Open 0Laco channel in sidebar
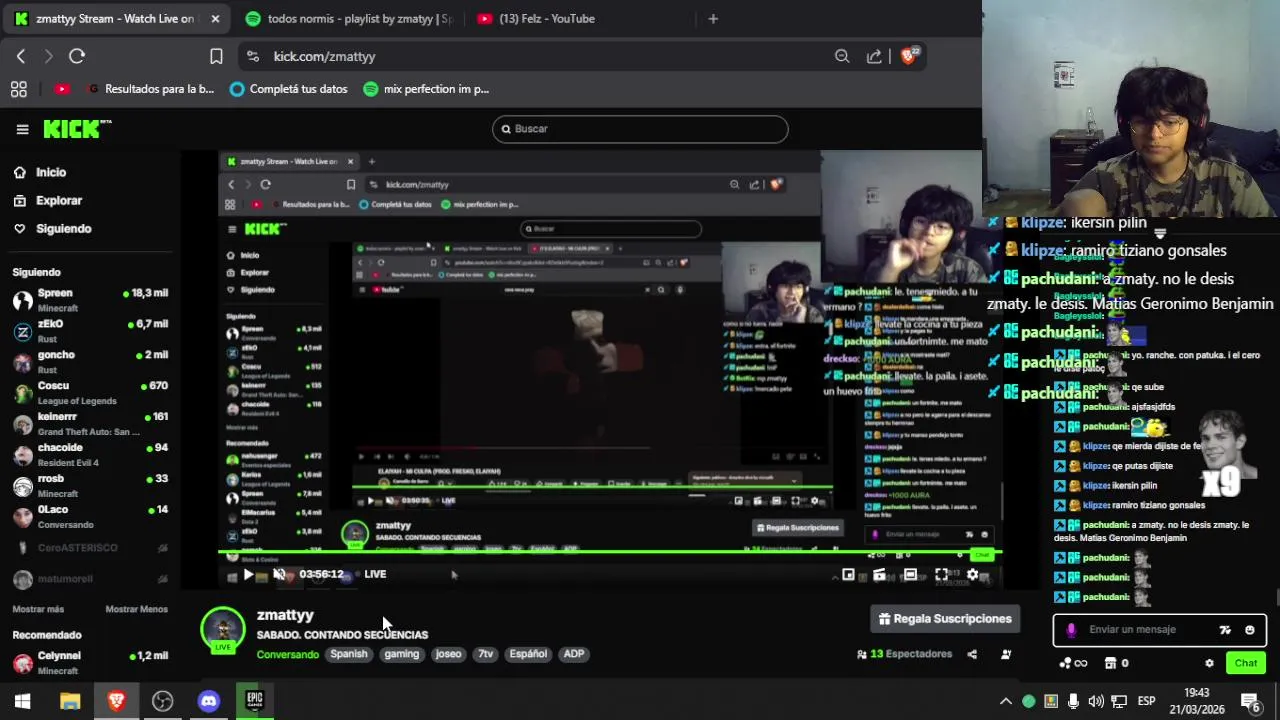The width and height of the screenshot is (1280, 720). tap(90, 517)
